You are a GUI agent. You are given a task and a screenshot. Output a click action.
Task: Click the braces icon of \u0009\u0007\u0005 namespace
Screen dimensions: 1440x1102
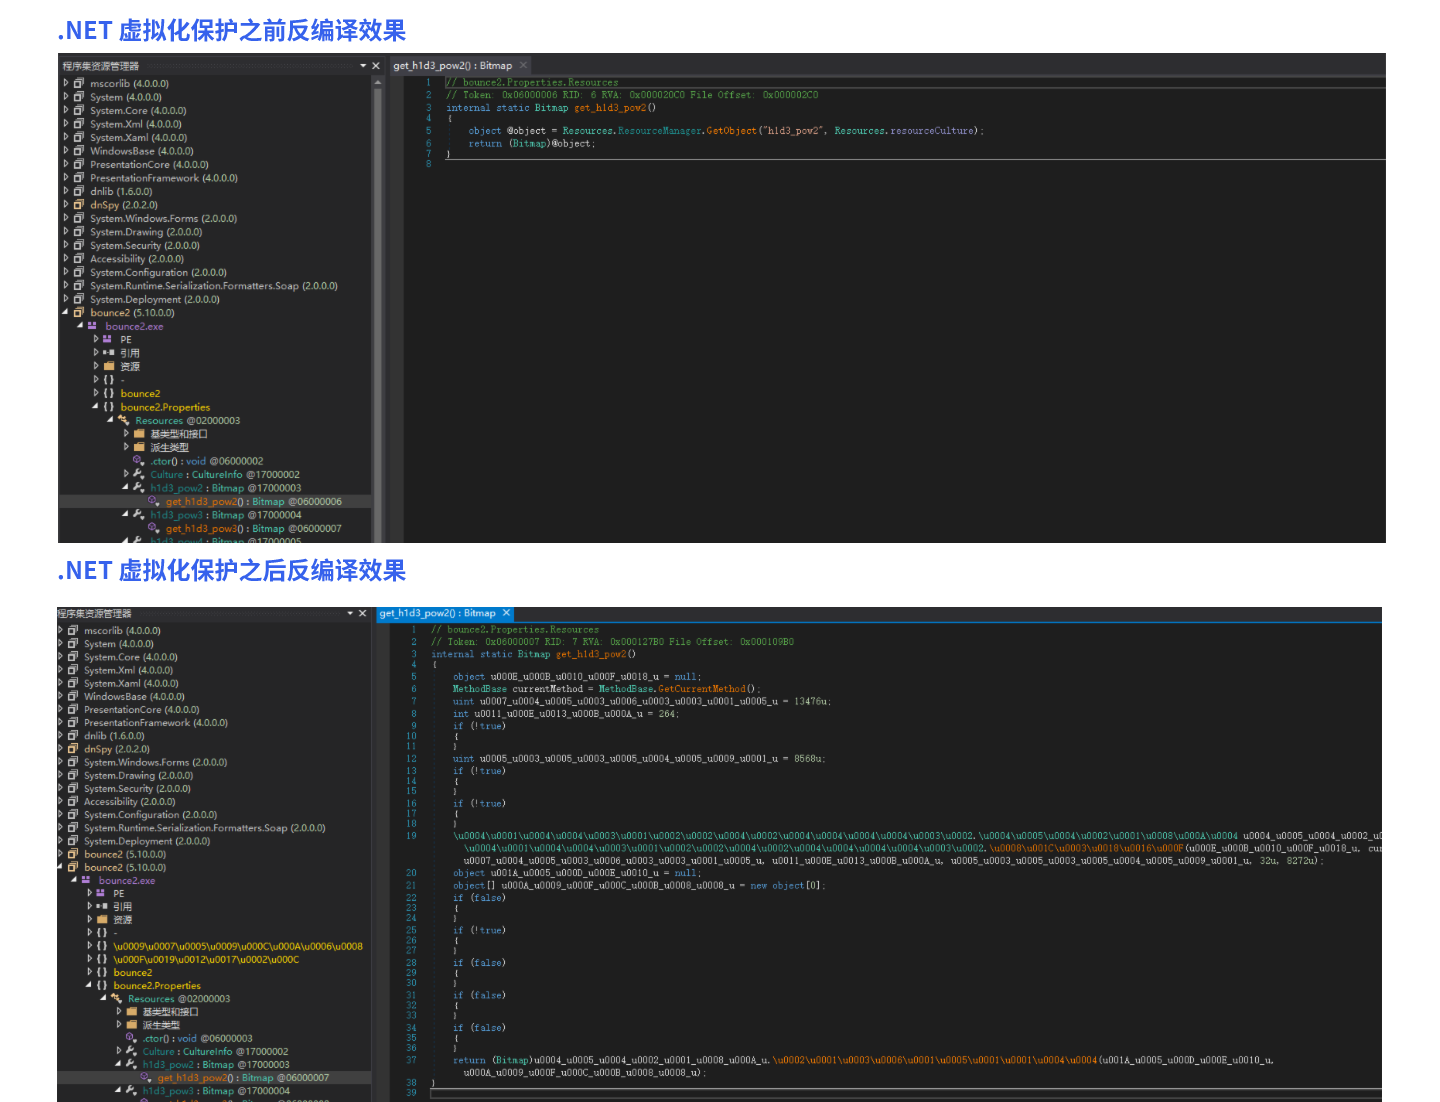[x=102, y=946]
